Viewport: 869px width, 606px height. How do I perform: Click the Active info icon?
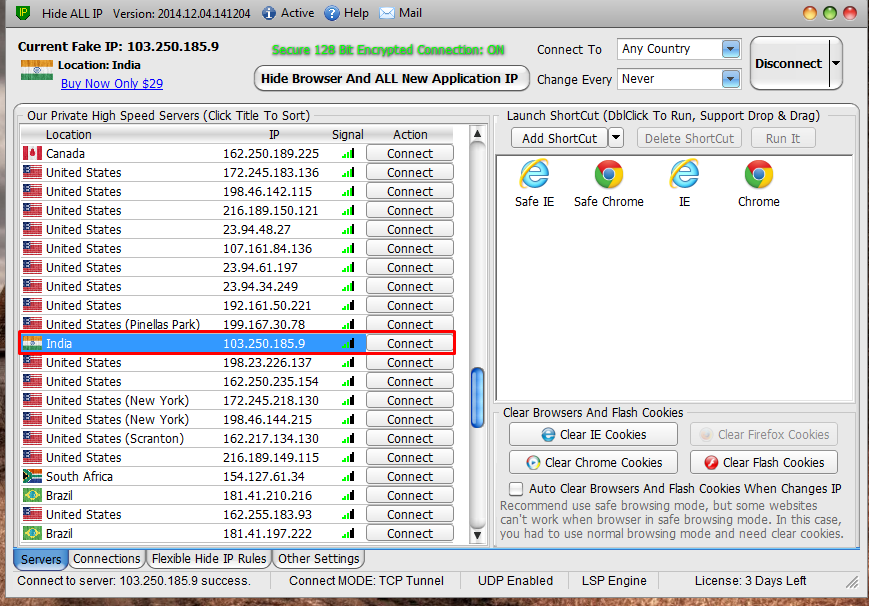269,13
